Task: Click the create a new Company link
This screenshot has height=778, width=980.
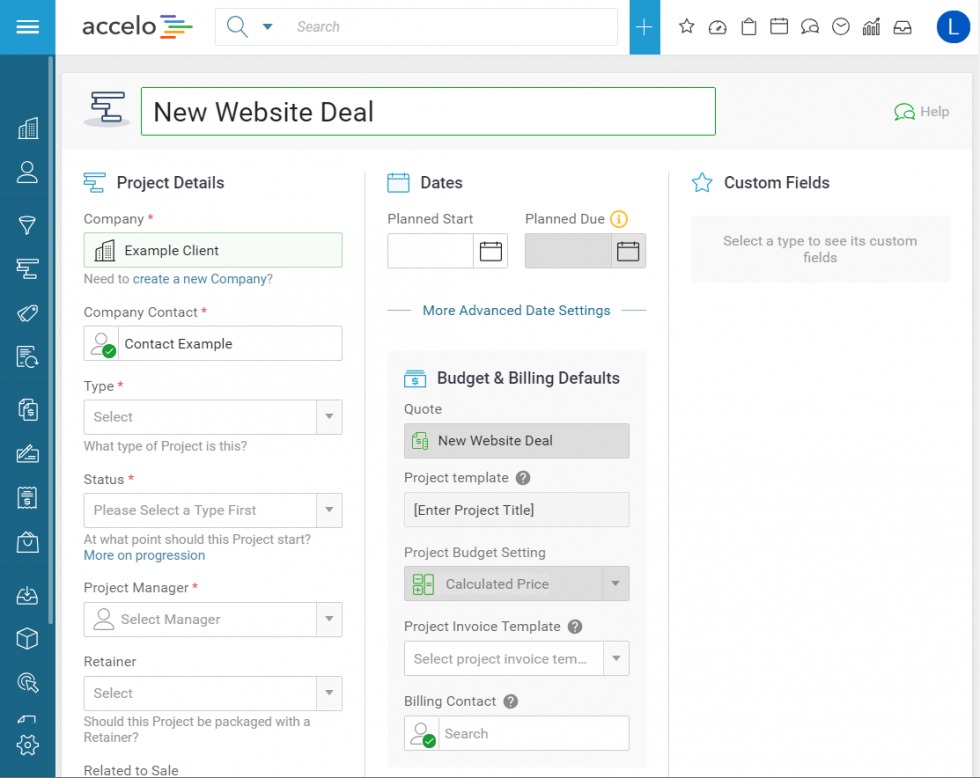Action: [199, 279]
